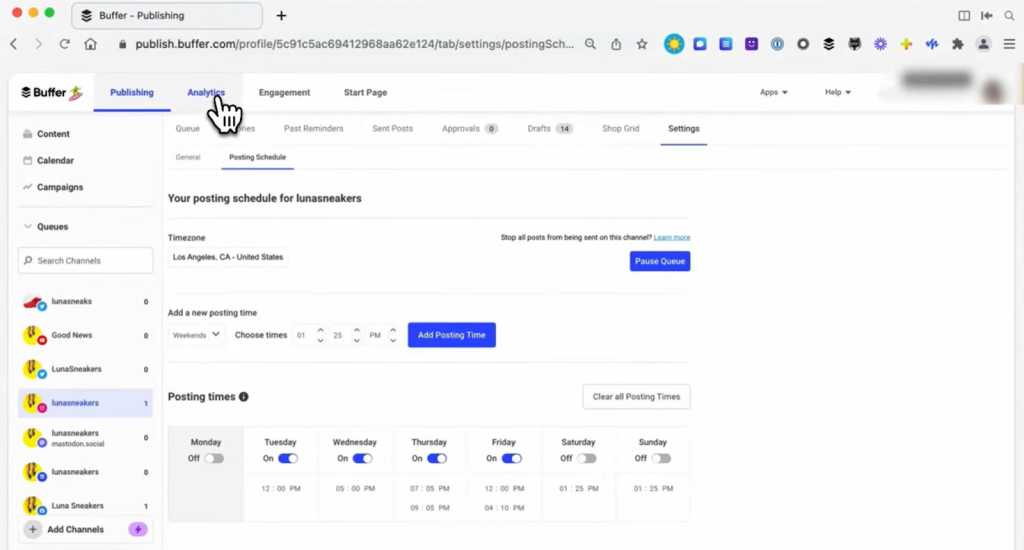This screenshot has width=1024, height=550.
Task: Click Thursday 09:05 PM posting time
Action: click(x=430, y=508)
